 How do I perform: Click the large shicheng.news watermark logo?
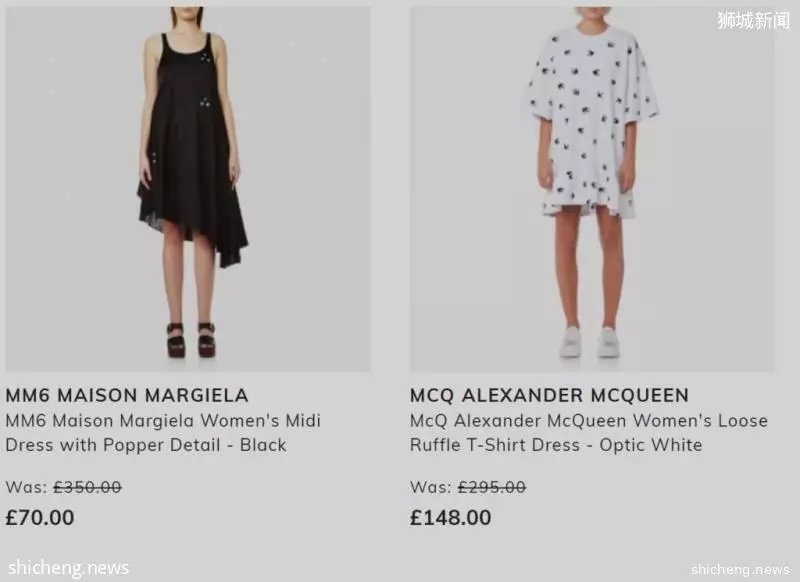68,568
